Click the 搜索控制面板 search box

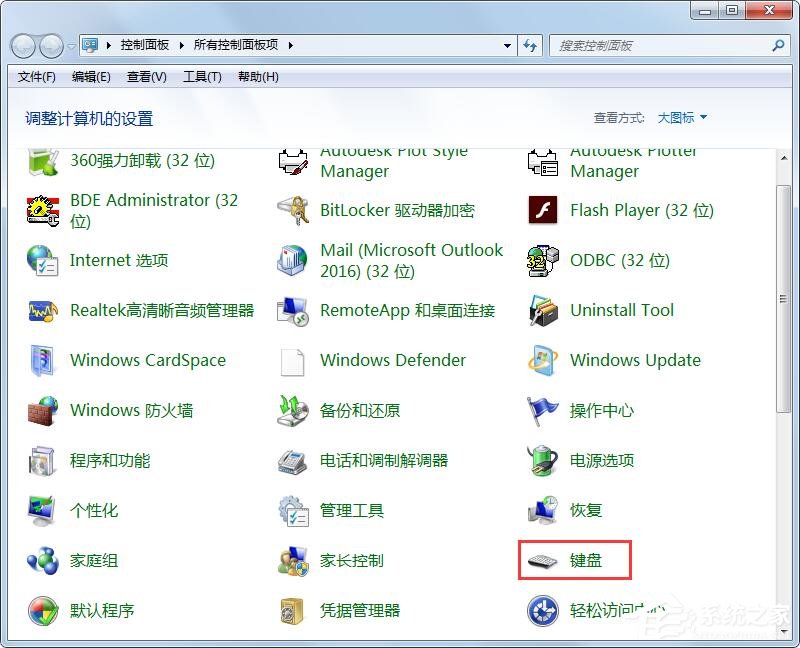click(x=660, y=45)
